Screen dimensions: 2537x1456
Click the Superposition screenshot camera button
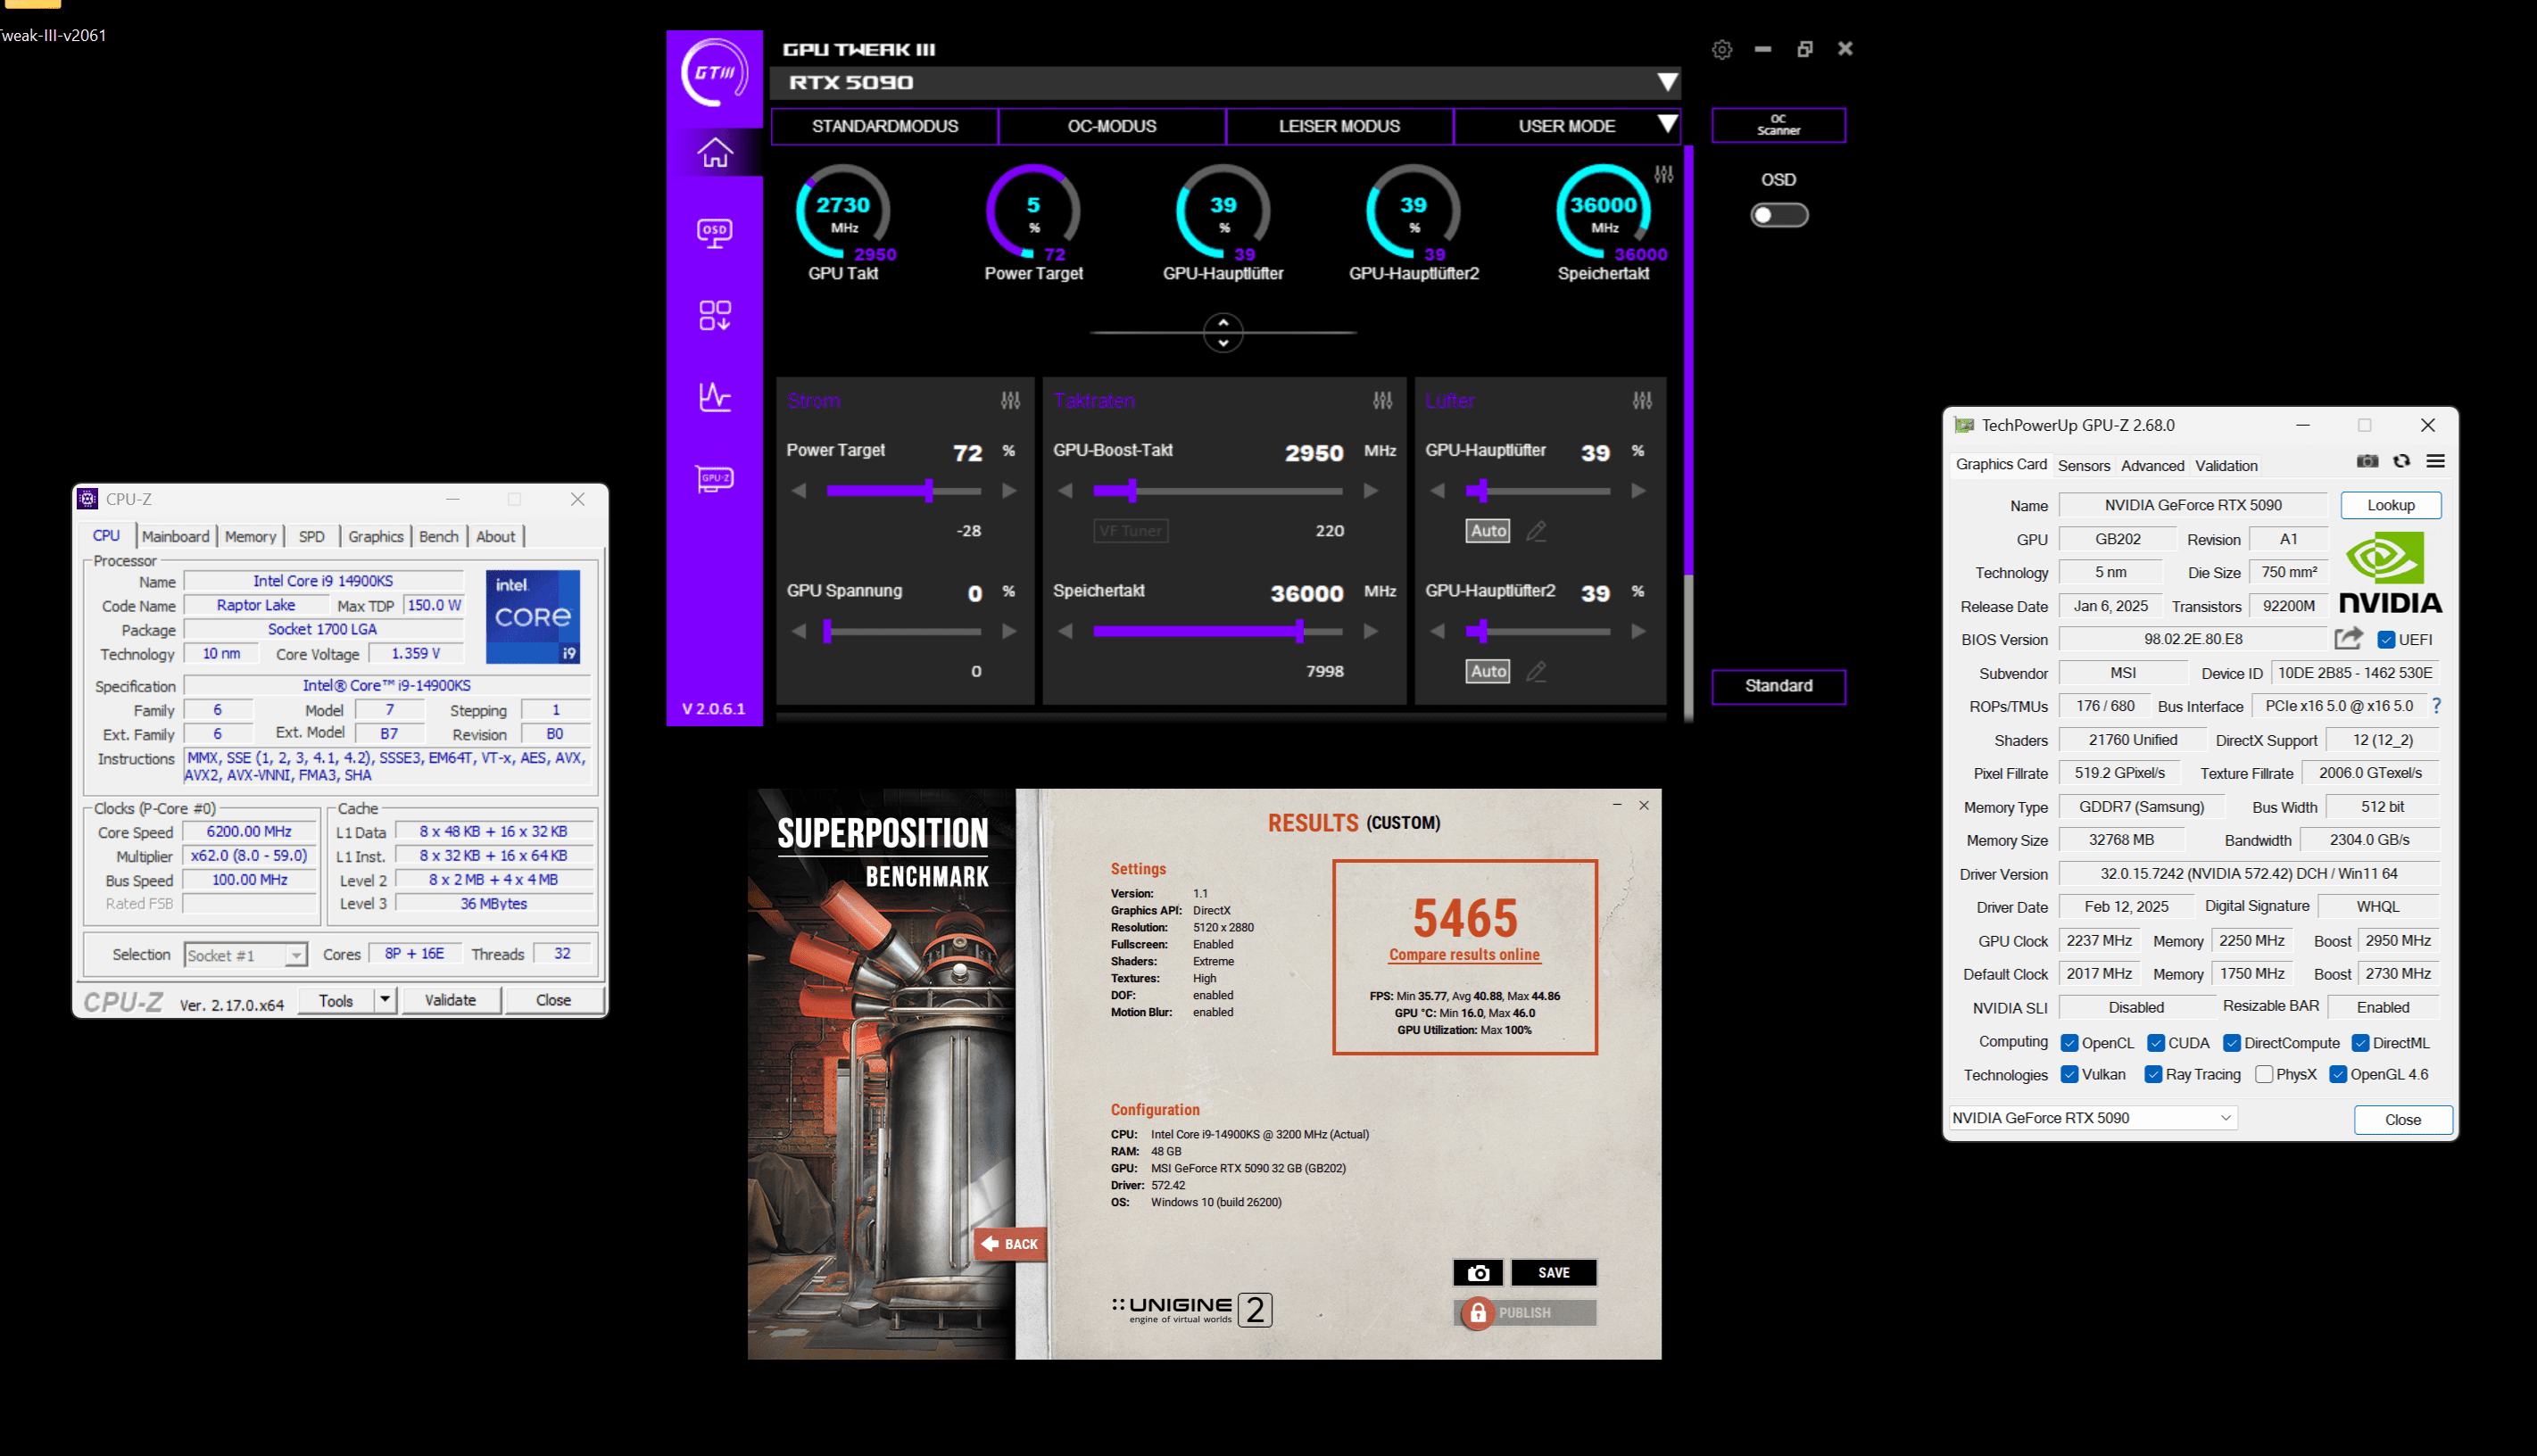pos(1477,1272)
